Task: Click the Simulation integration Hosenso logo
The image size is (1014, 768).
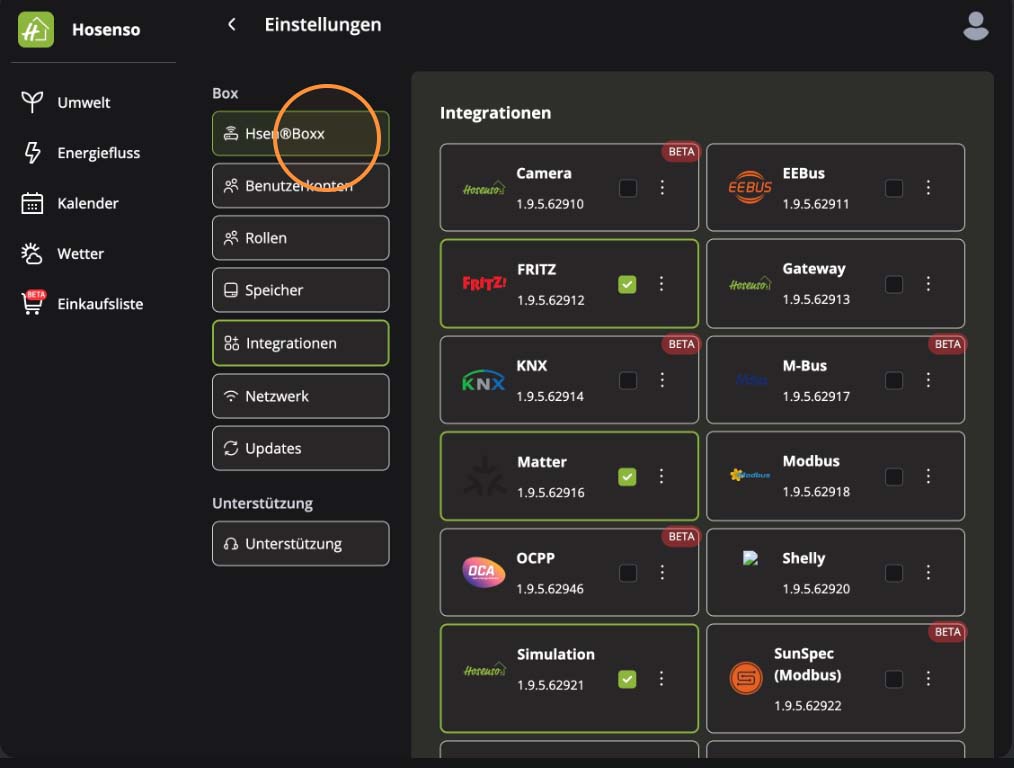Action: coord(484,670)
